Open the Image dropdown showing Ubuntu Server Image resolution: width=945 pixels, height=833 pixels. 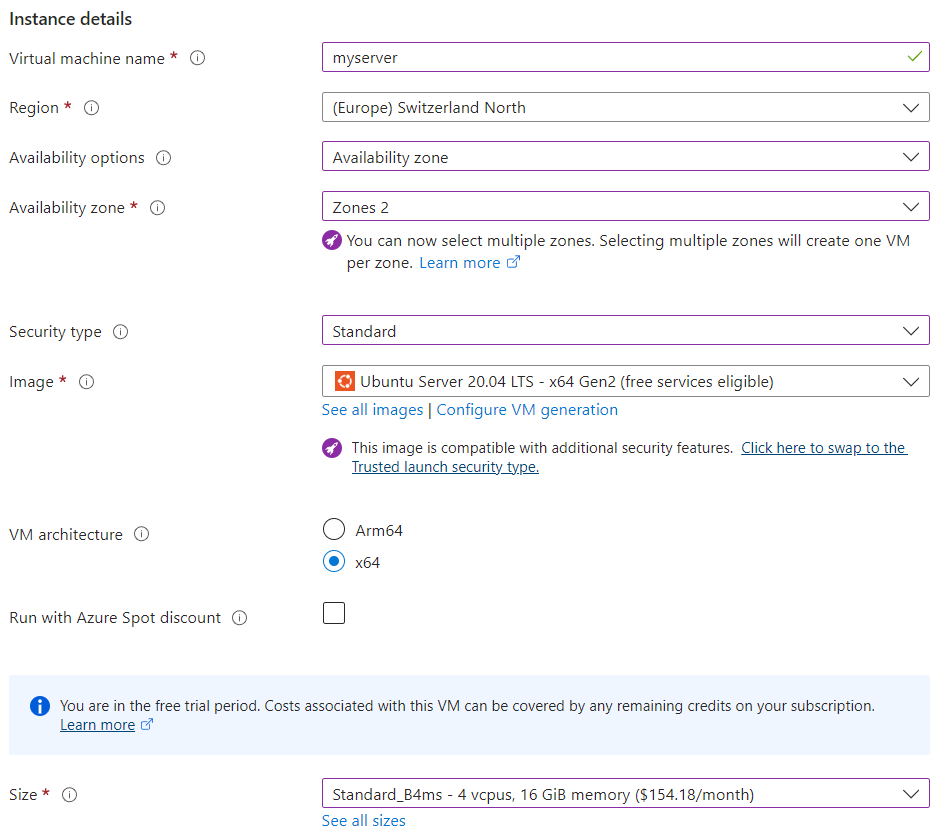pyautogui.click(x=626, y=381)
